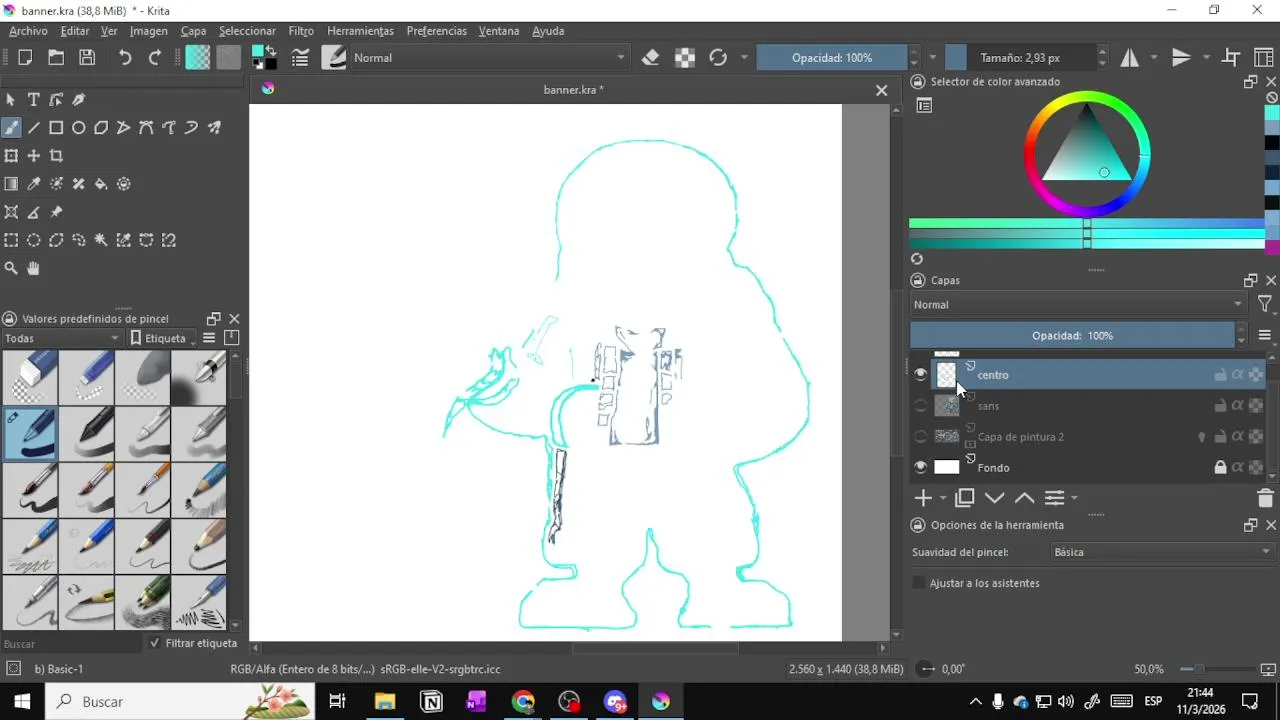Open the Herramientas menu
This screenshot has height=720, width=1280.
click(360, 31)
